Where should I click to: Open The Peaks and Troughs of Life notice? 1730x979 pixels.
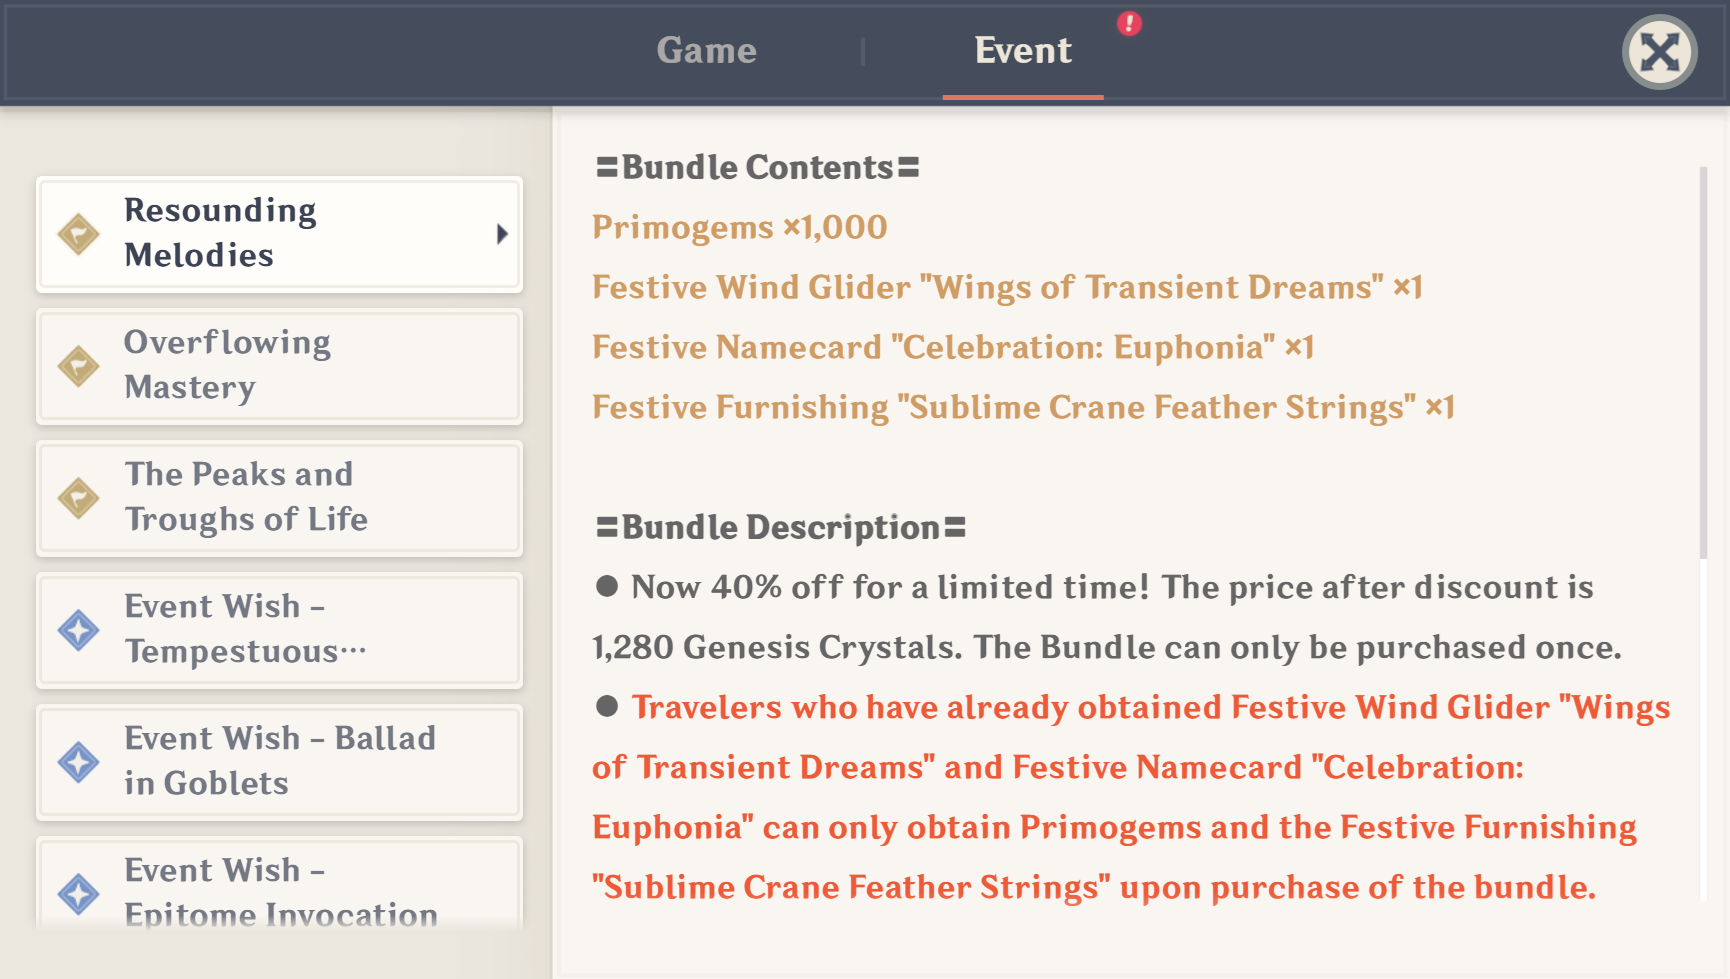280,498
